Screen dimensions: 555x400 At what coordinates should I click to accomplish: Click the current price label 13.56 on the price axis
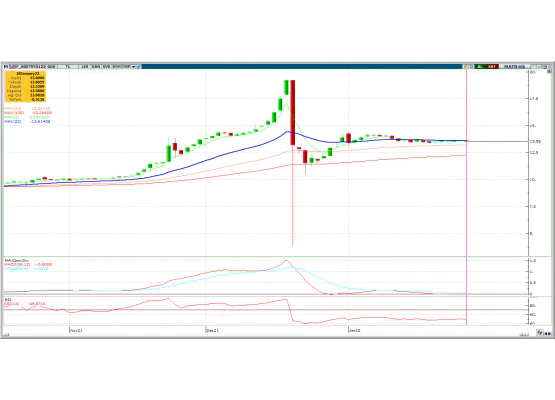click(x=535, y=141)
